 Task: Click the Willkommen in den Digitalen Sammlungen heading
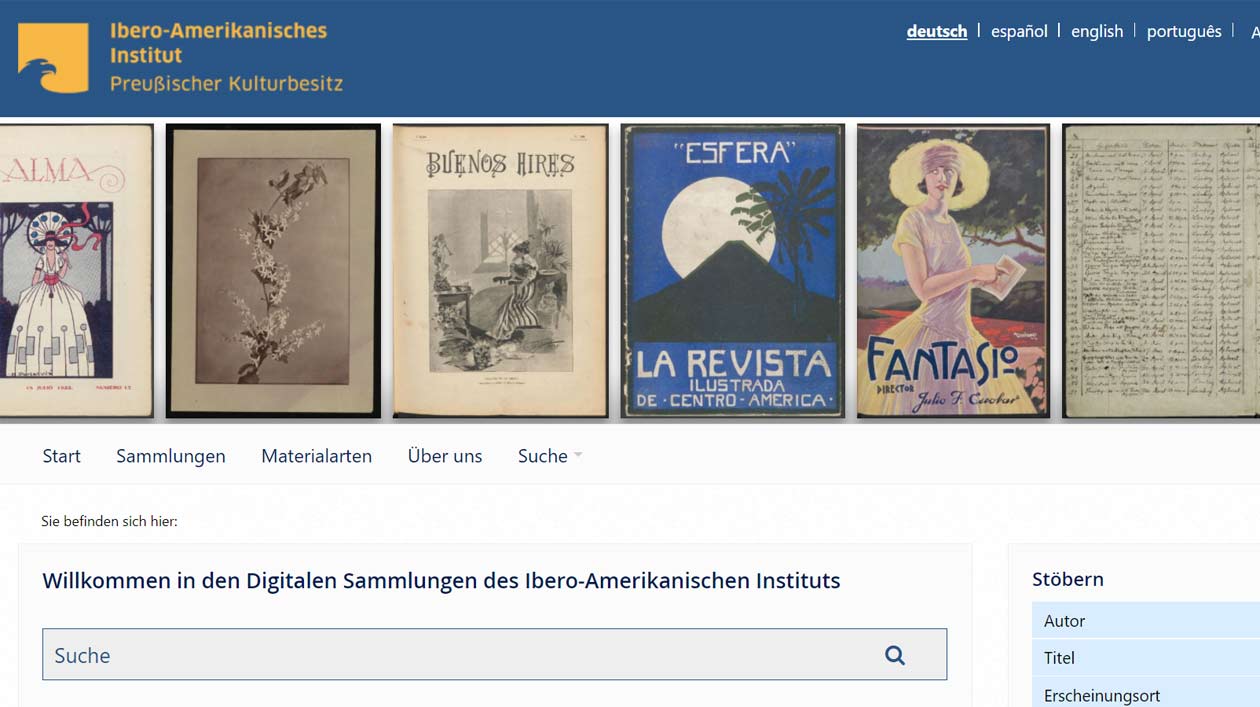(x=441, y=581)
